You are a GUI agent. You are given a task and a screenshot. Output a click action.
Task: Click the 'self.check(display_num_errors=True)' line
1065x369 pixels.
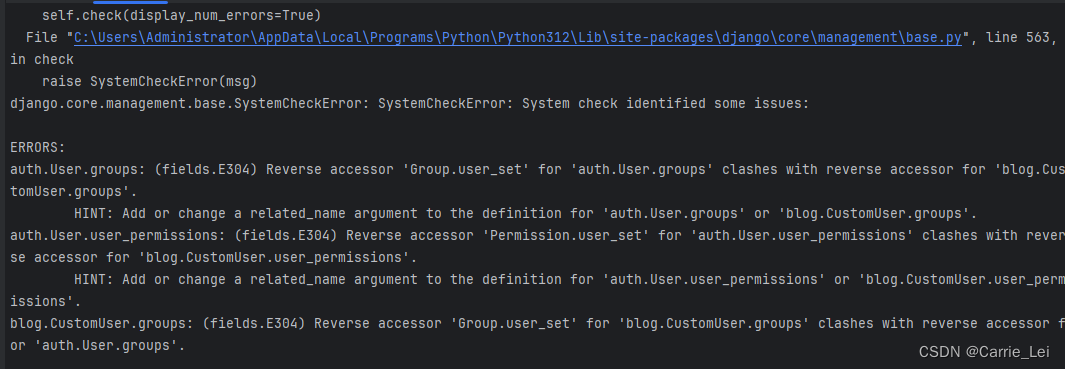pos(181,15)
